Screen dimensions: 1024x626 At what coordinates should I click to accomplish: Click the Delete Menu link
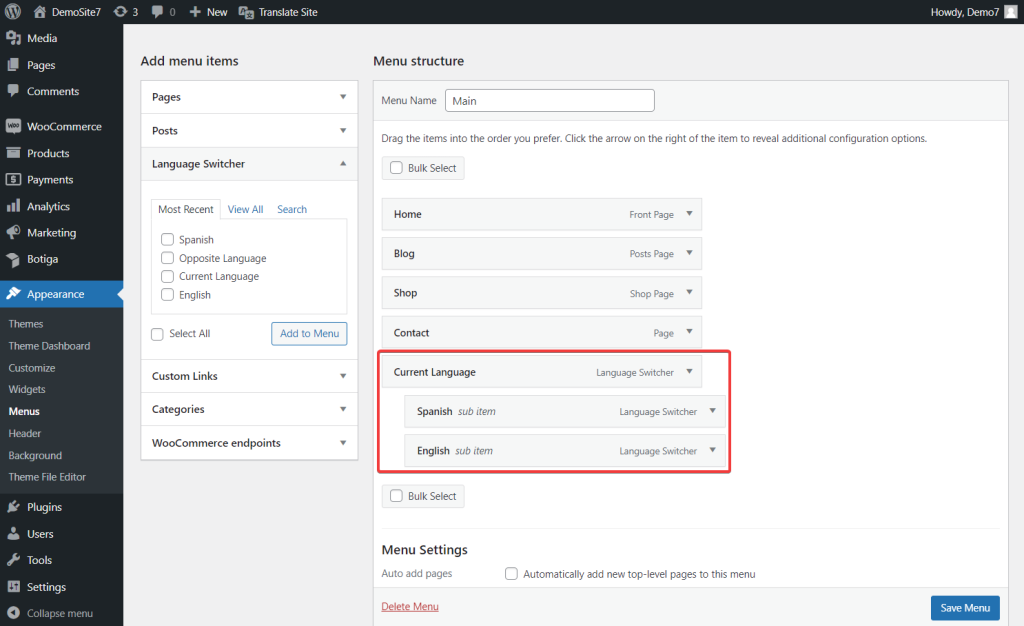point(409,606)
